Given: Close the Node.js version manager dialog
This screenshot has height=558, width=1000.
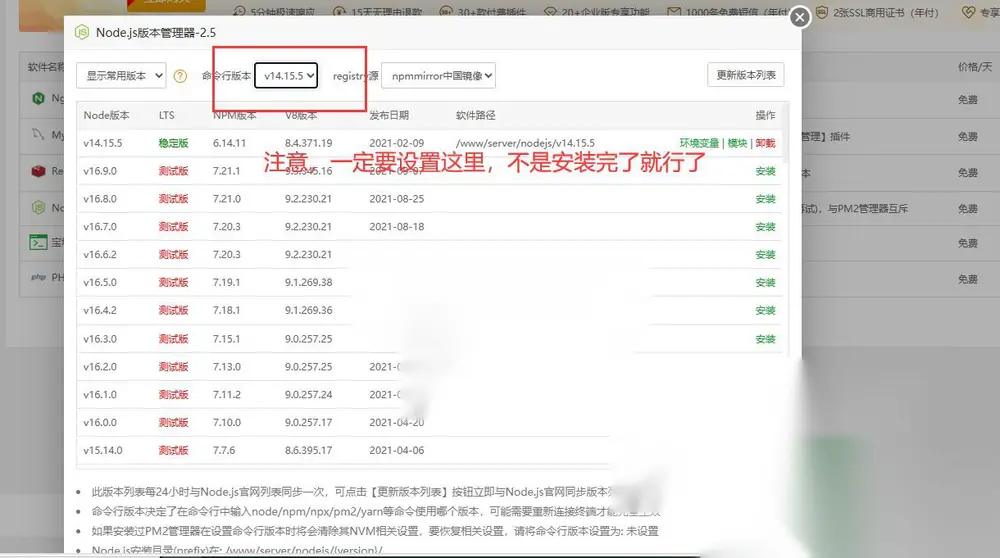Looking at the screenshot, I should pyautogui.click(x=800, y=17).
